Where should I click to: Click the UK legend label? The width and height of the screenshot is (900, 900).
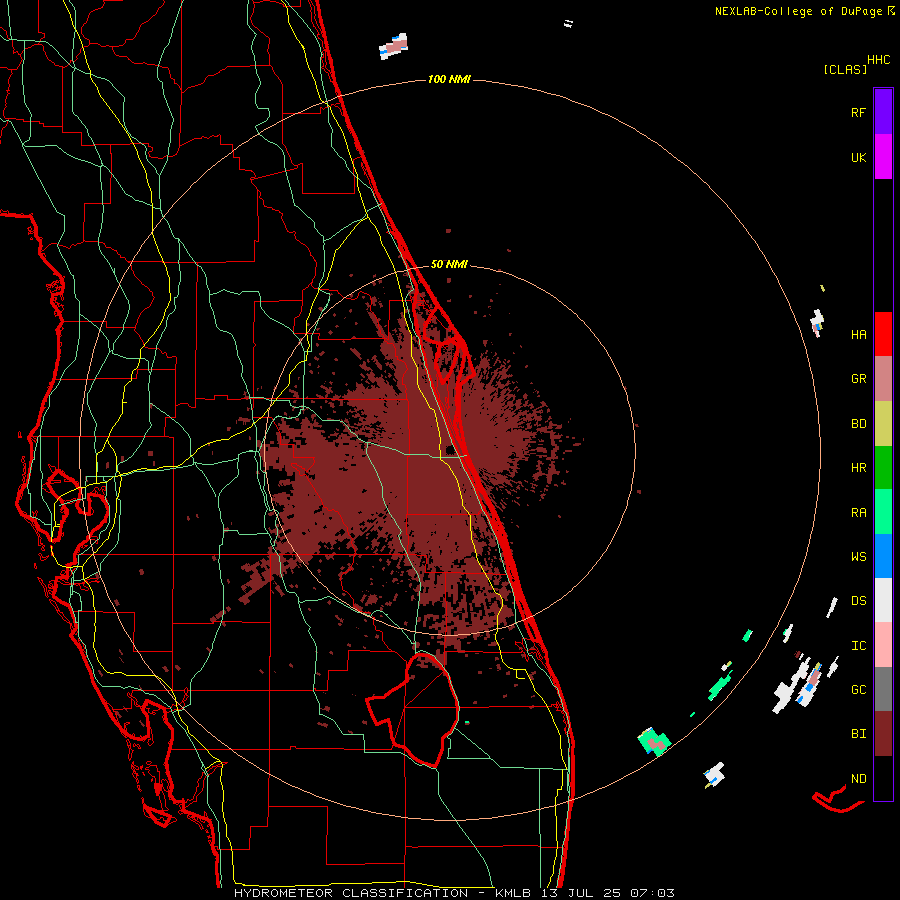[858, 158]
